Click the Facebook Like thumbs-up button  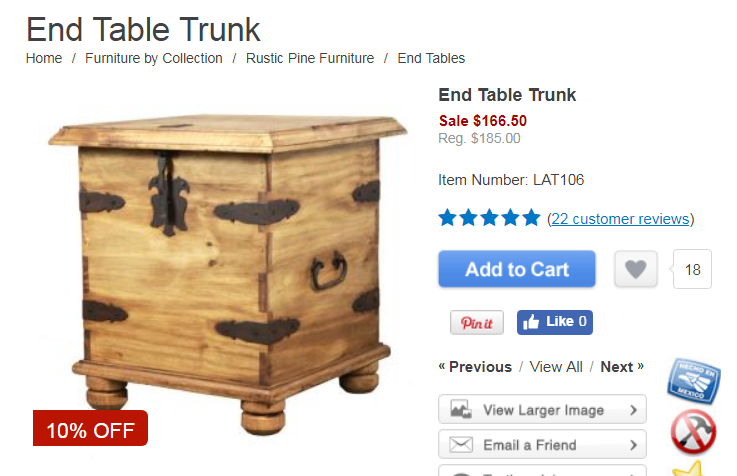click(x=555, y=322)
